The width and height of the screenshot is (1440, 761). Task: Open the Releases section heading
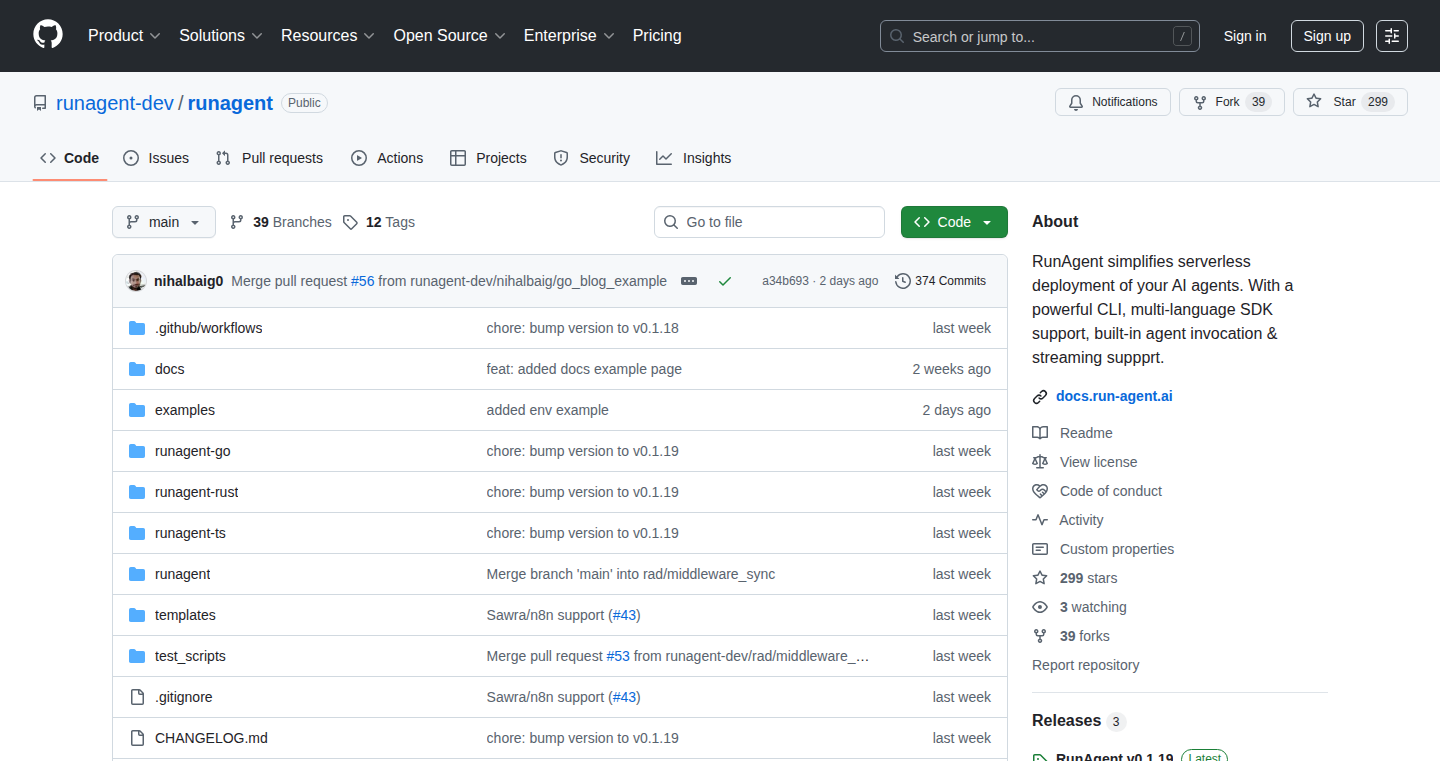click(1066, 721)
